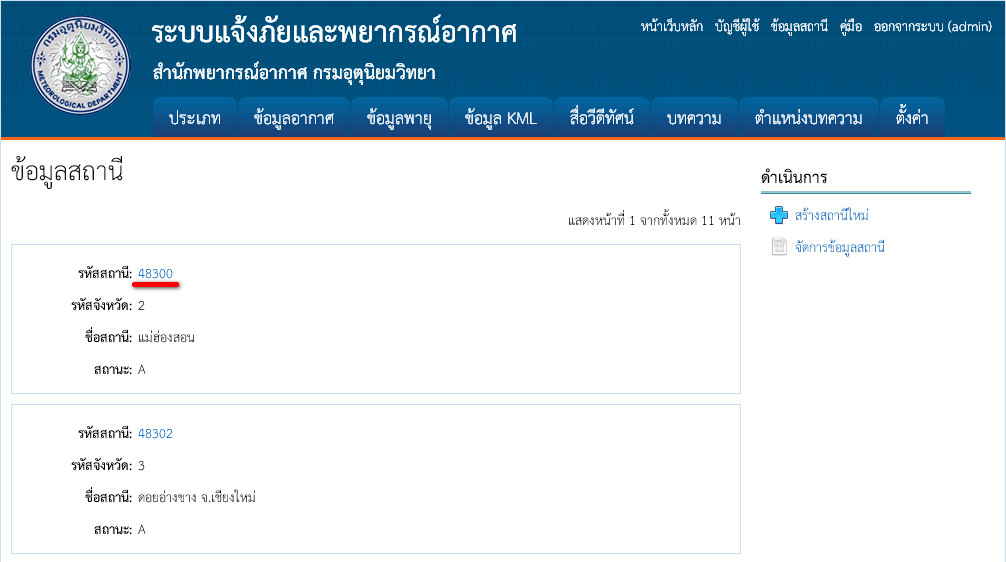Image resolution: width=1006 pixels, height=562 pixels.
Task: Click subtitle สำนักพยากรณ์อากาศ กรมอุตุนิยมวิทยา
Action: pos(294,73)
